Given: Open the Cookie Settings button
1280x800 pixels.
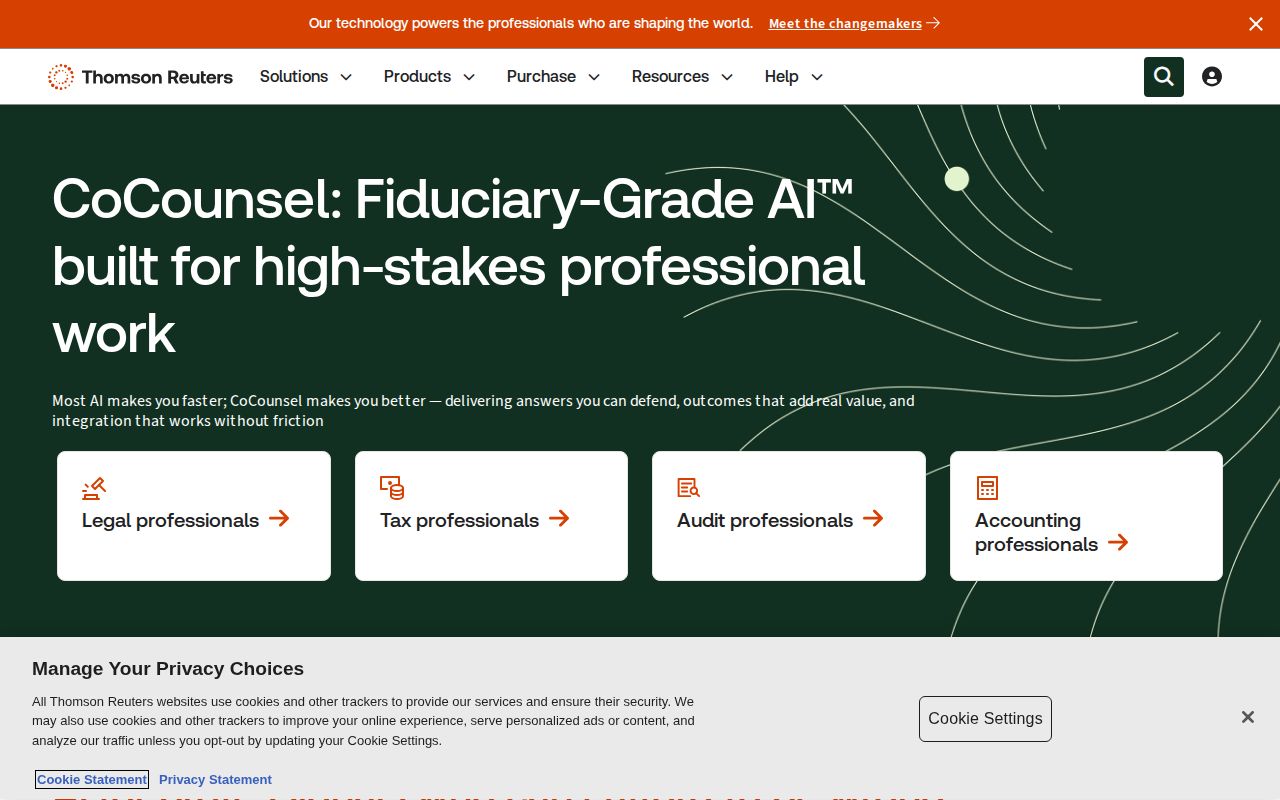Looking at the screenshot, I should point(985,719).
